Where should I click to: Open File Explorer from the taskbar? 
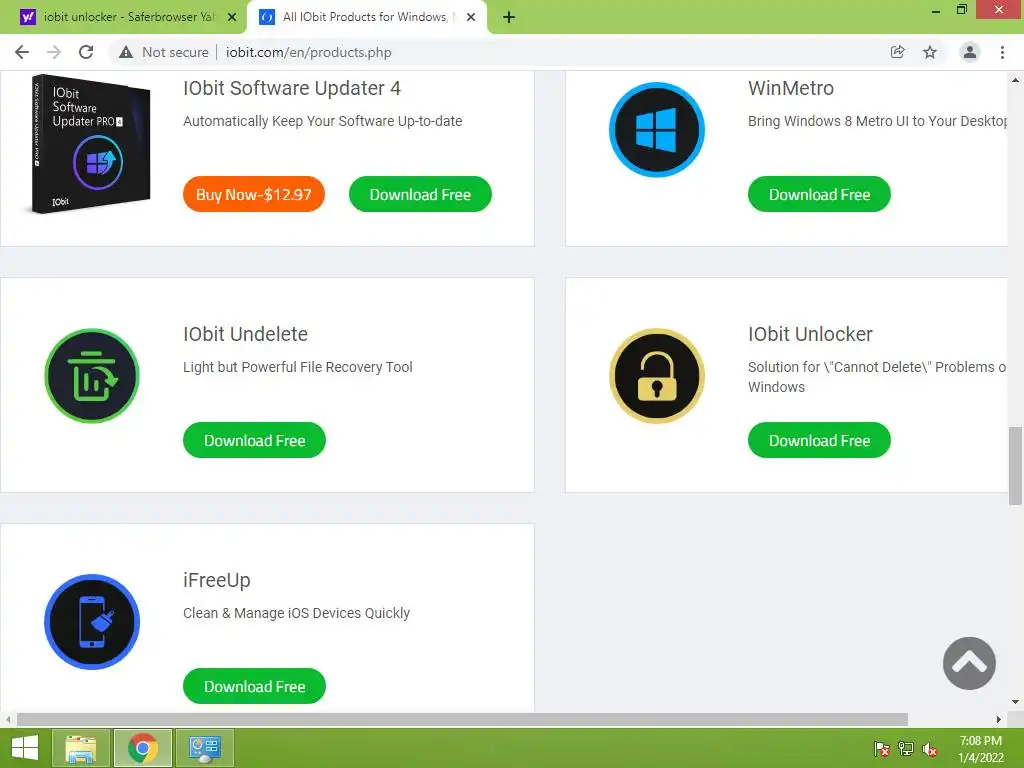pos(80,748)
